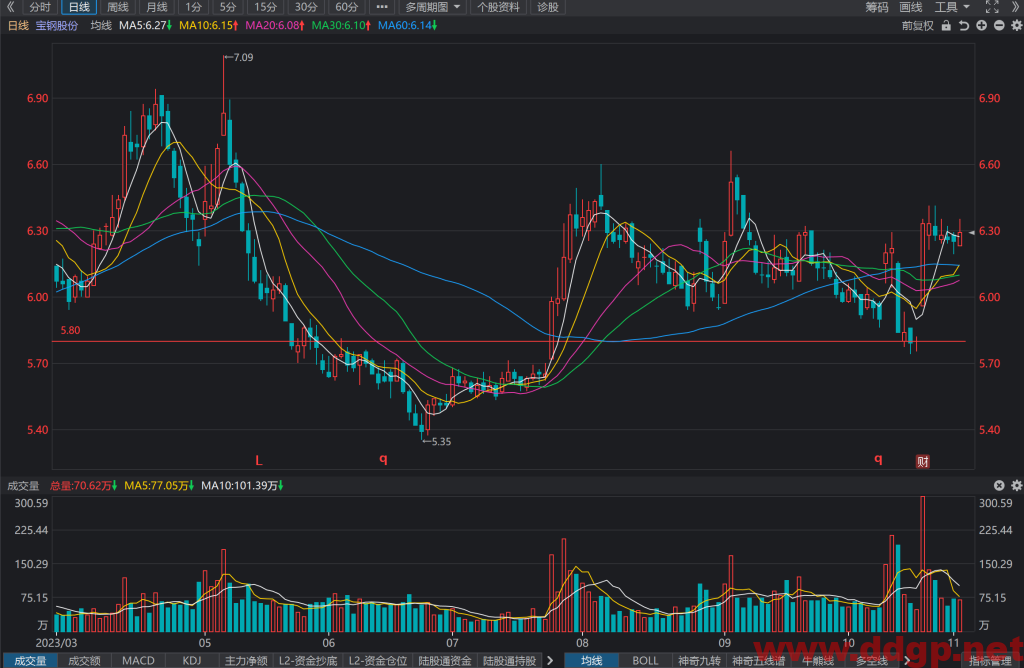Click the red q marker near June
The image size is (1024, 668).
(383, 459)
